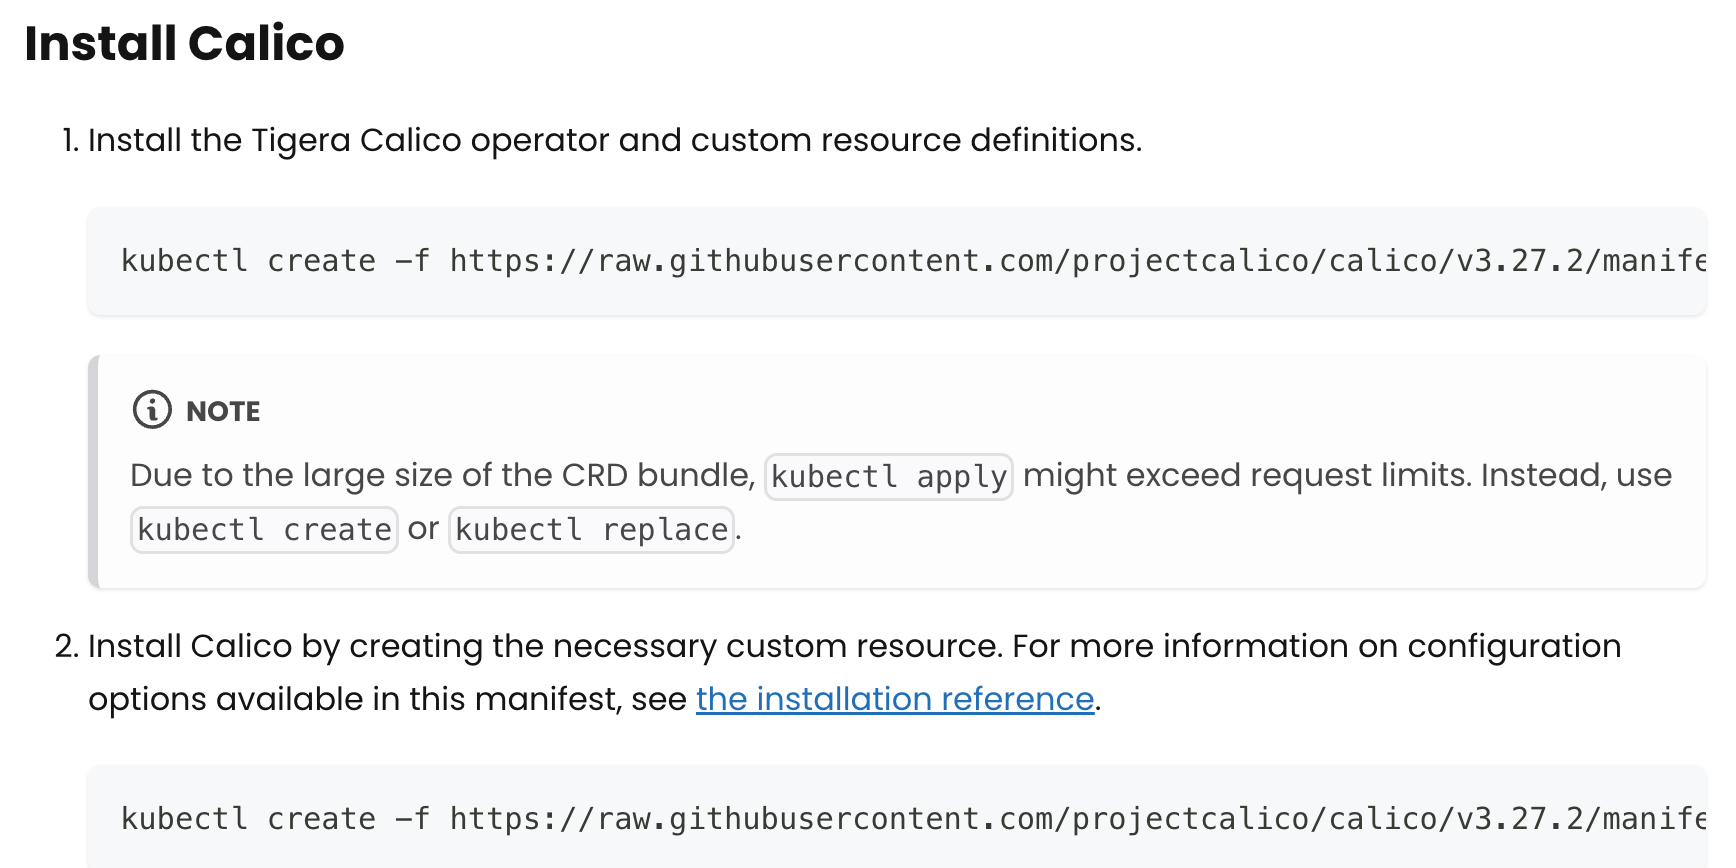
Task: Click list number 1 of the steps
Action: tap(69, 141)
